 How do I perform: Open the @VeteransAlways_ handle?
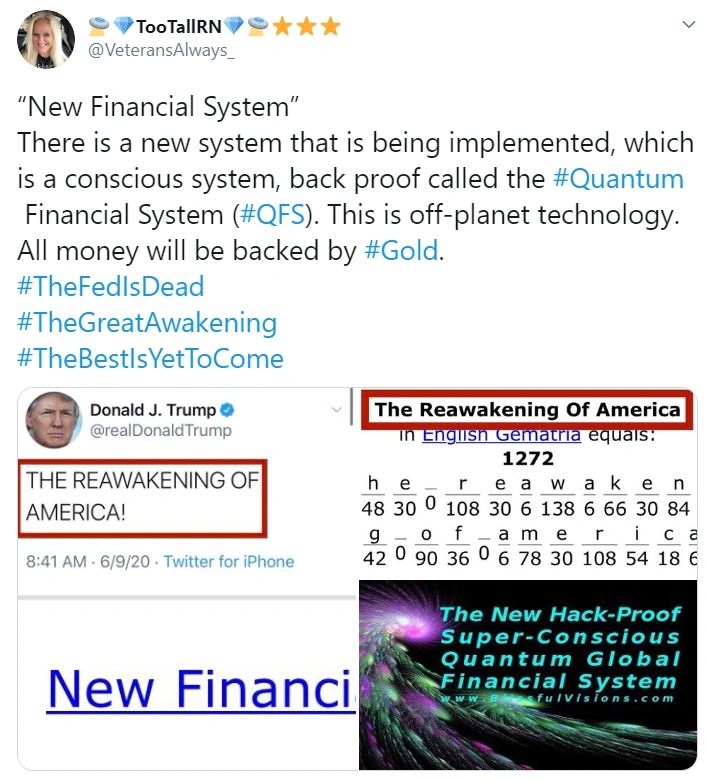click(x=161, y=50)
